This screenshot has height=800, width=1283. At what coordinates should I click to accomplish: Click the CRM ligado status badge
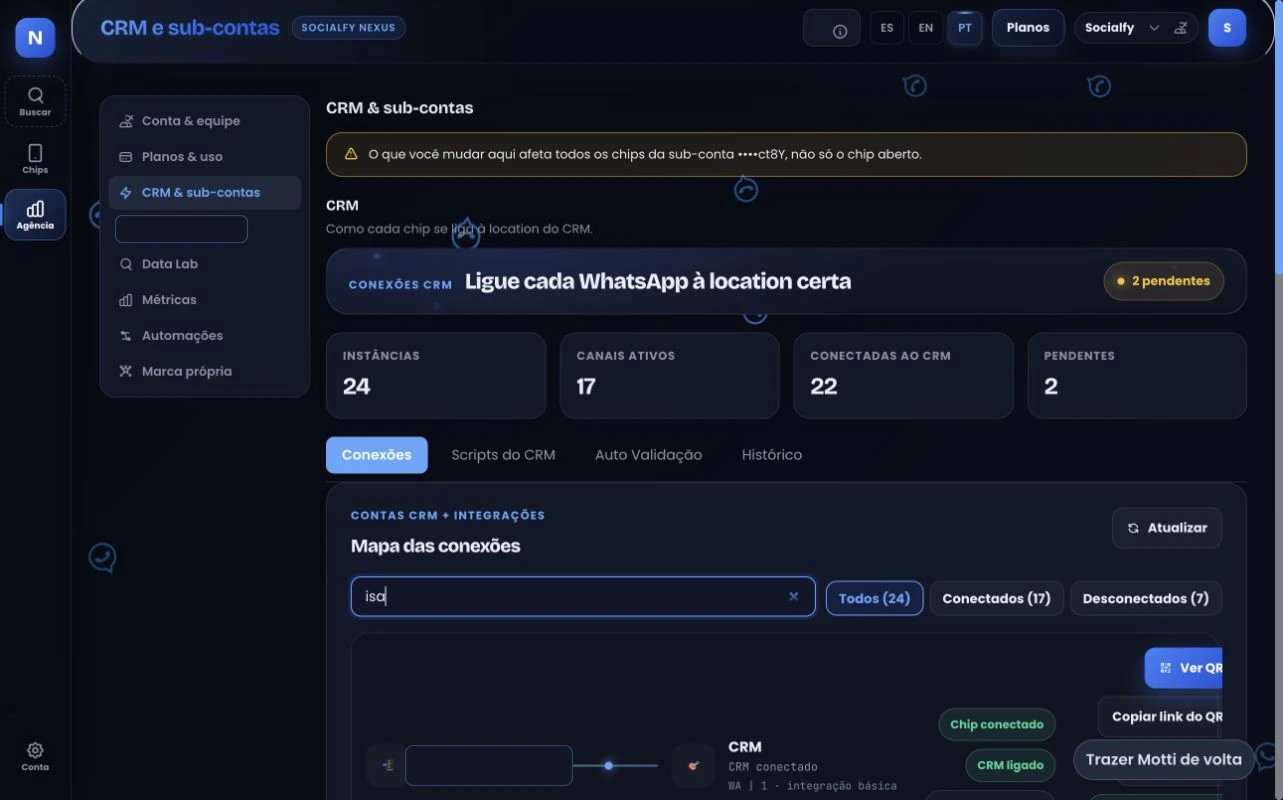click(1010, 766)
